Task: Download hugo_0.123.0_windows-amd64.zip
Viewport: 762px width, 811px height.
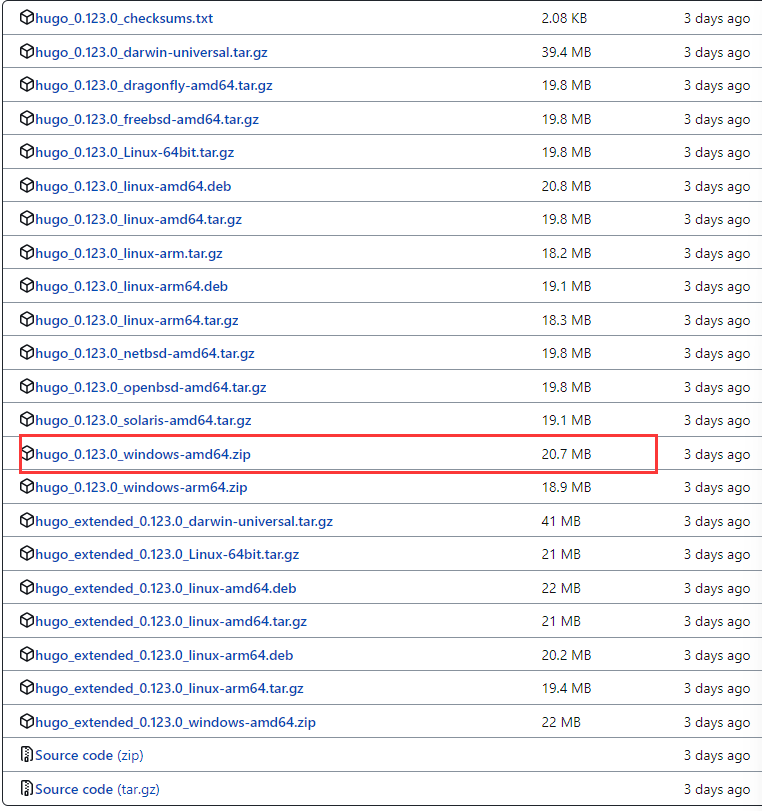Action: (143, 454)
